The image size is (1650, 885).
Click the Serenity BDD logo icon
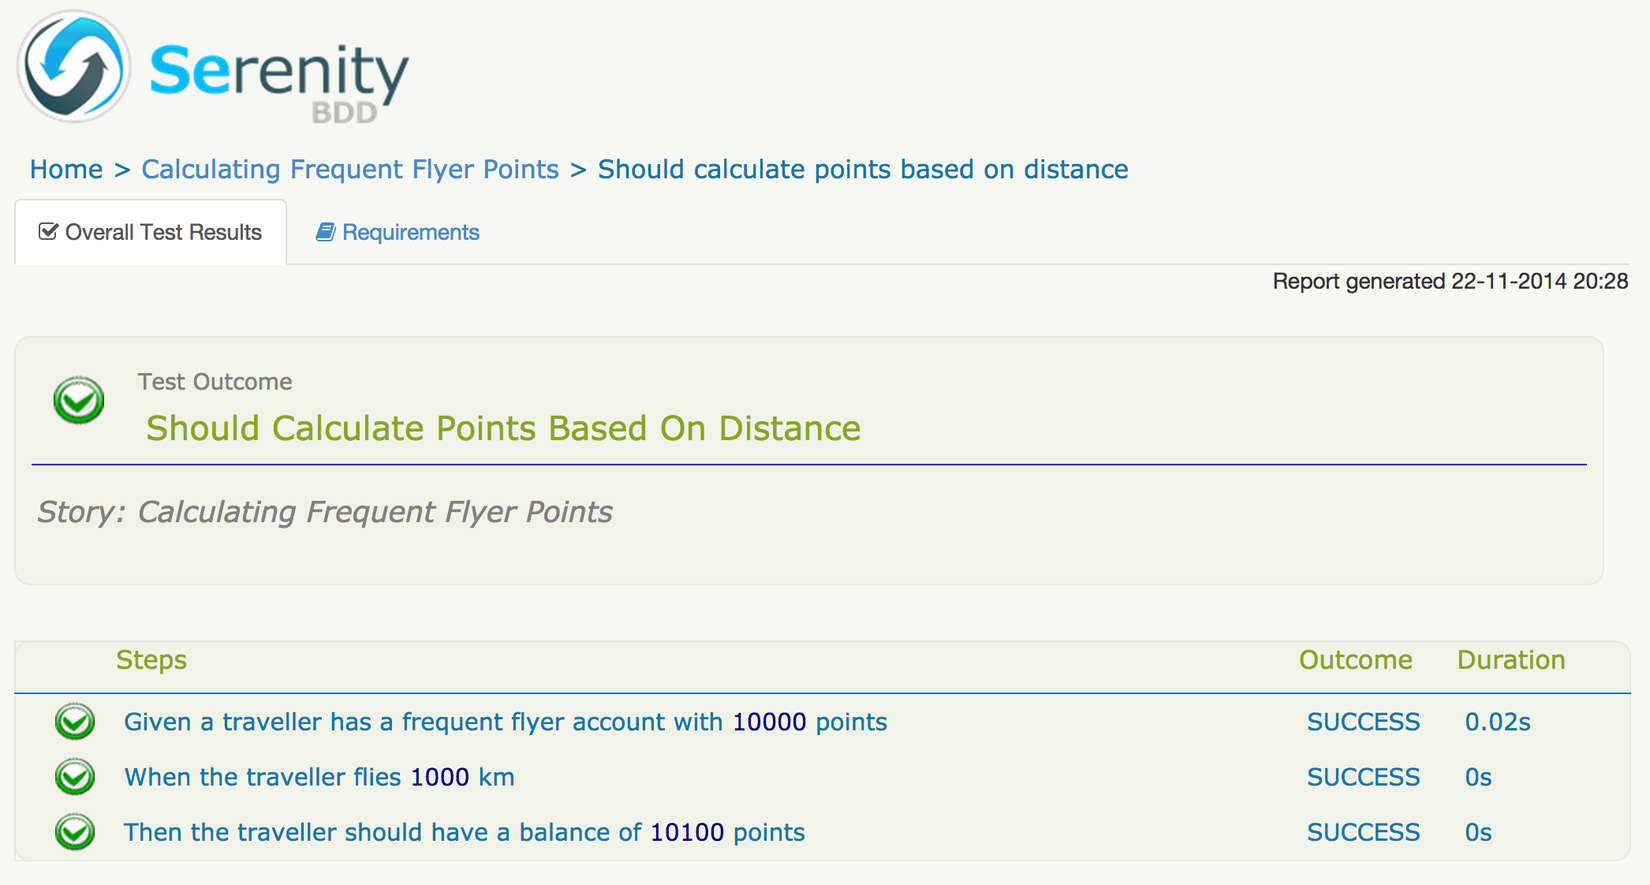click(74, 67)
